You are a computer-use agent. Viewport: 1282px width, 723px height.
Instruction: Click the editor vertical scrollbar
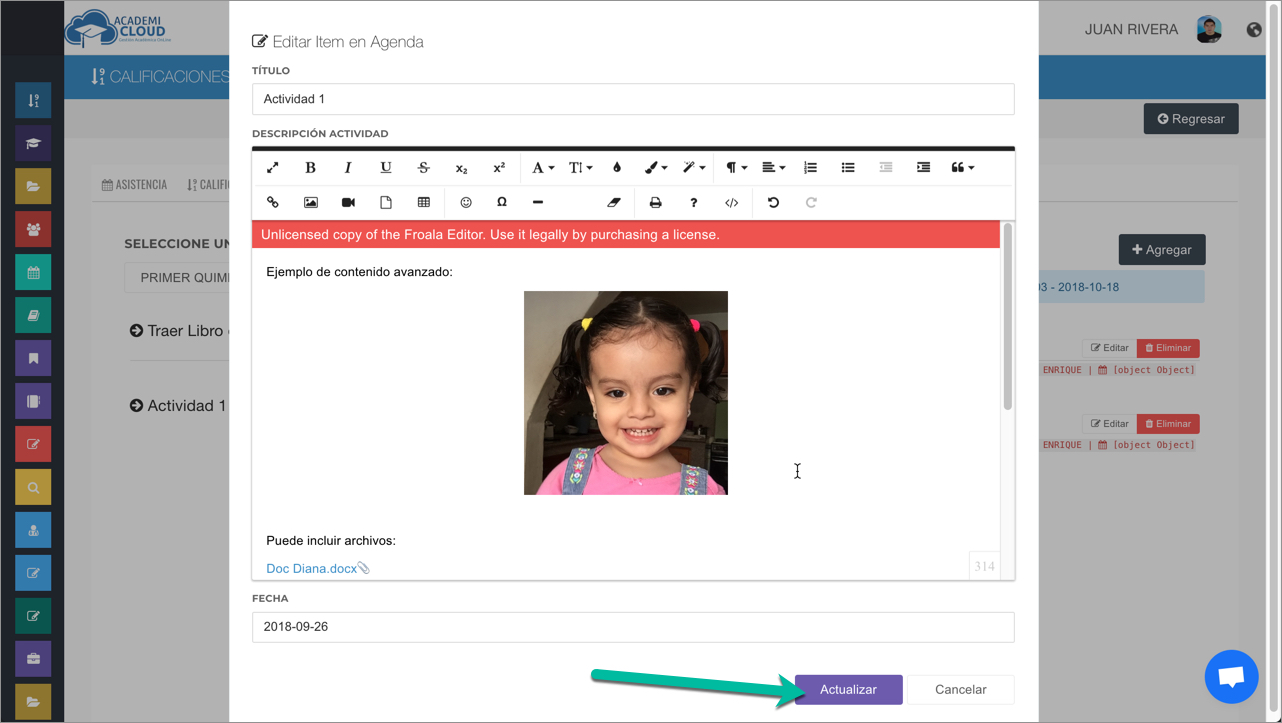pyautogui.click(x=1007, y=317)
